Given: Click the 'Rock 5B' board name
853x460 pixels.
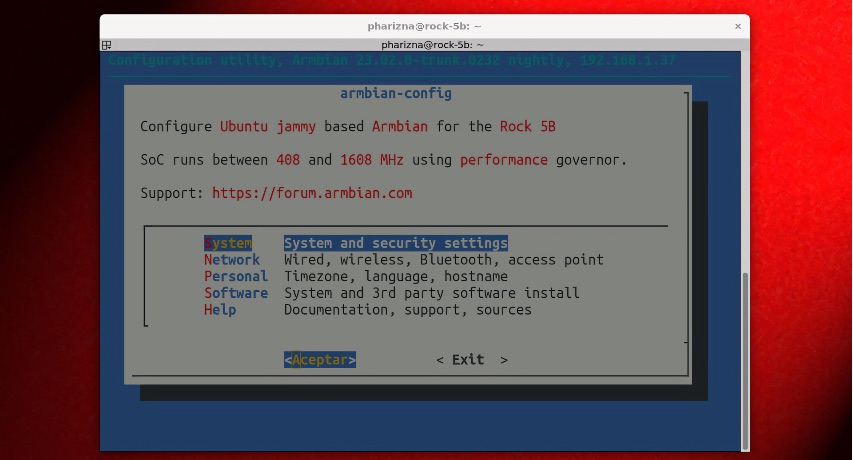Looking at the screenshot, I should (528, 127).
